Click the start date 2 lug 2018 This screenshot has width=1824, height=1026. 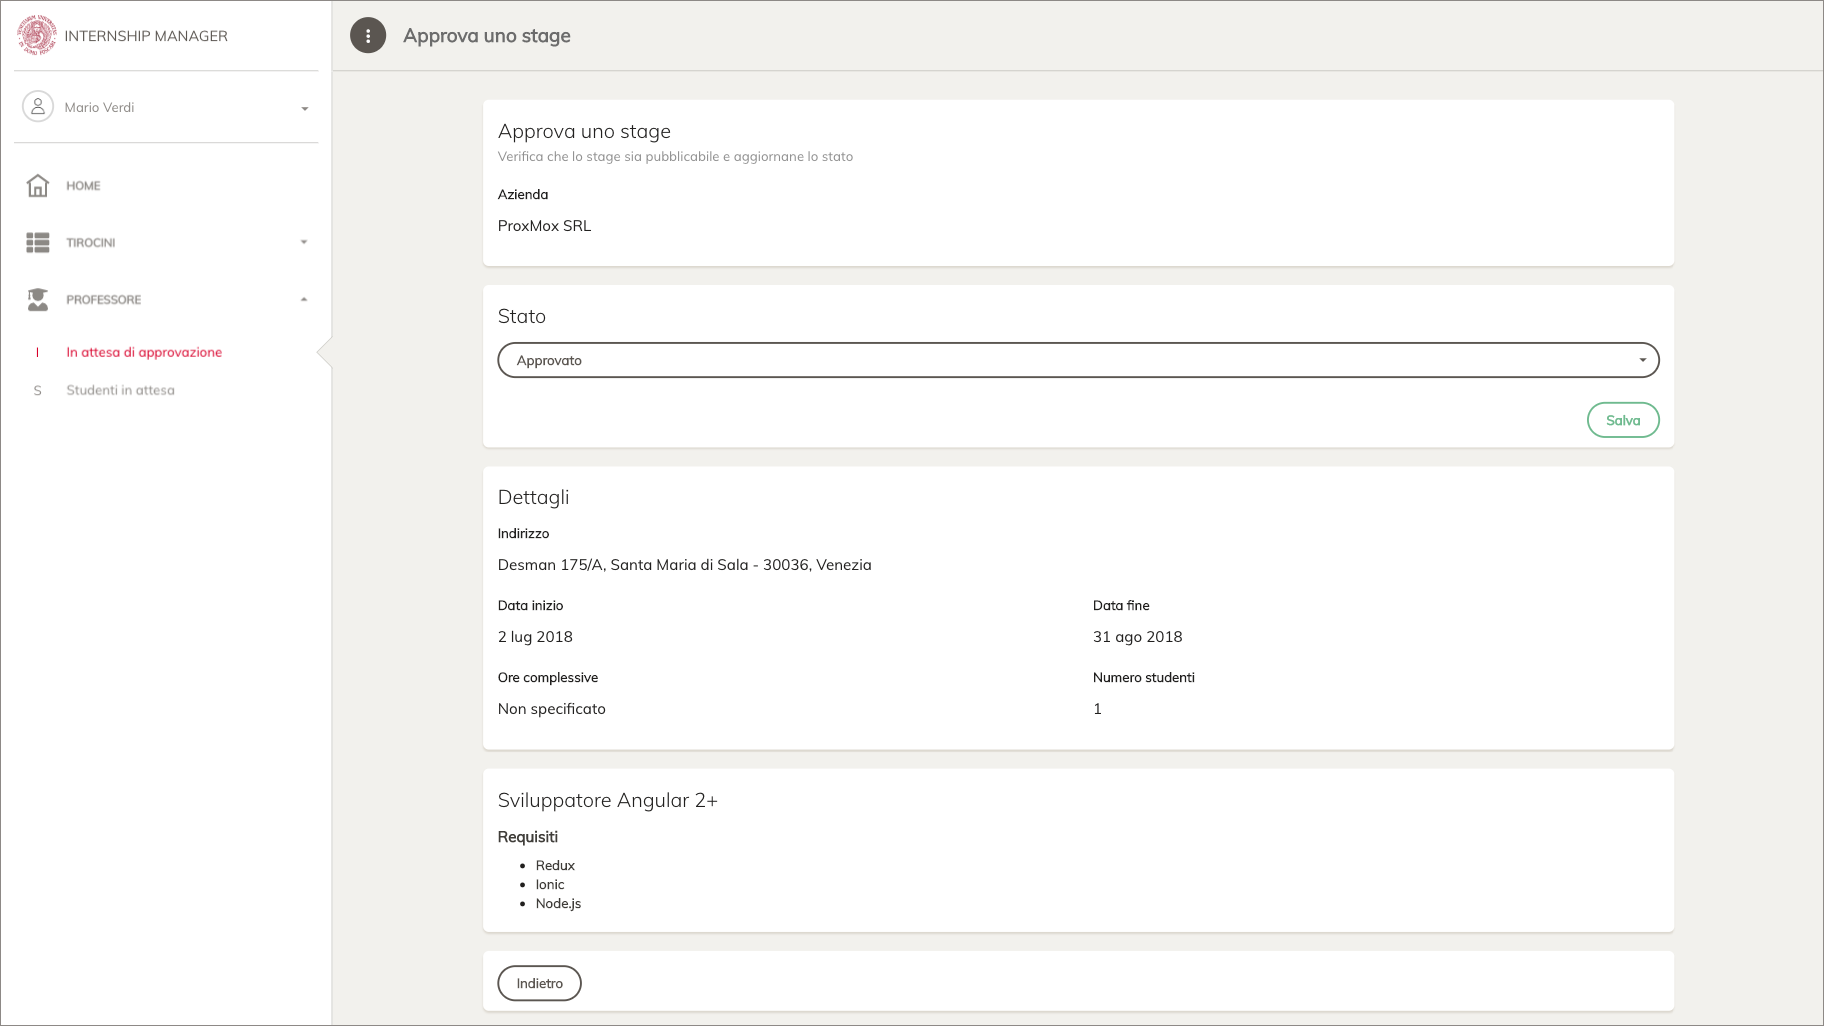point(535,637)
